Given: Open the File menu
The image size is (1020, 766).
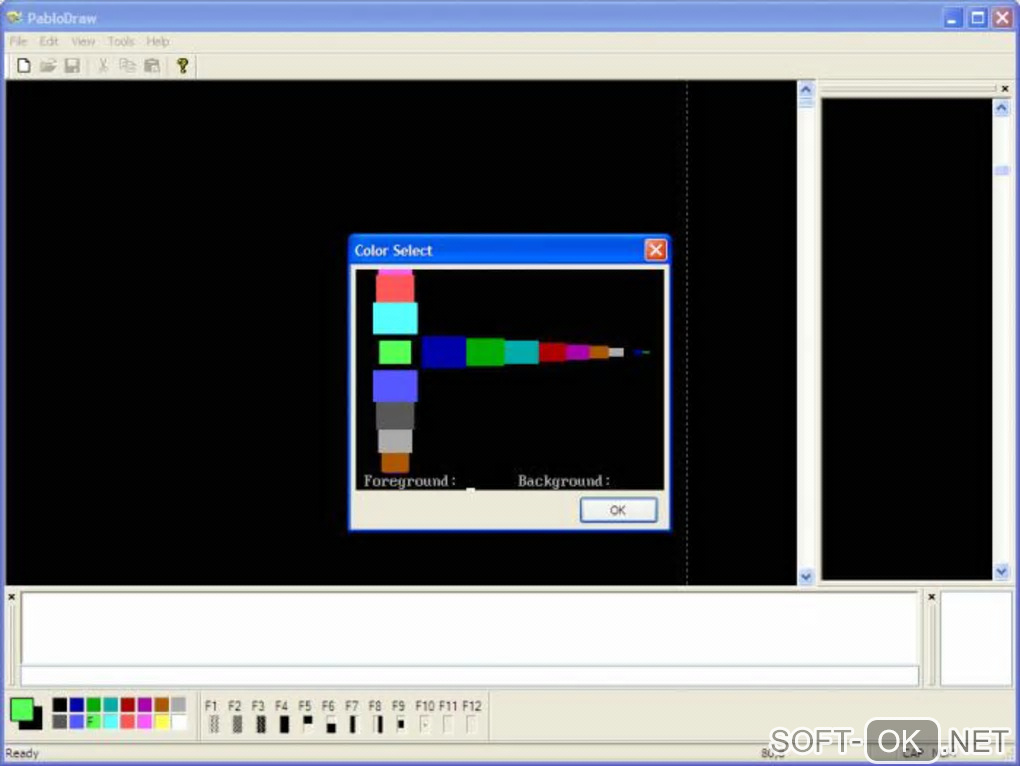Looking at the screenshot, I should pos(18,41).
